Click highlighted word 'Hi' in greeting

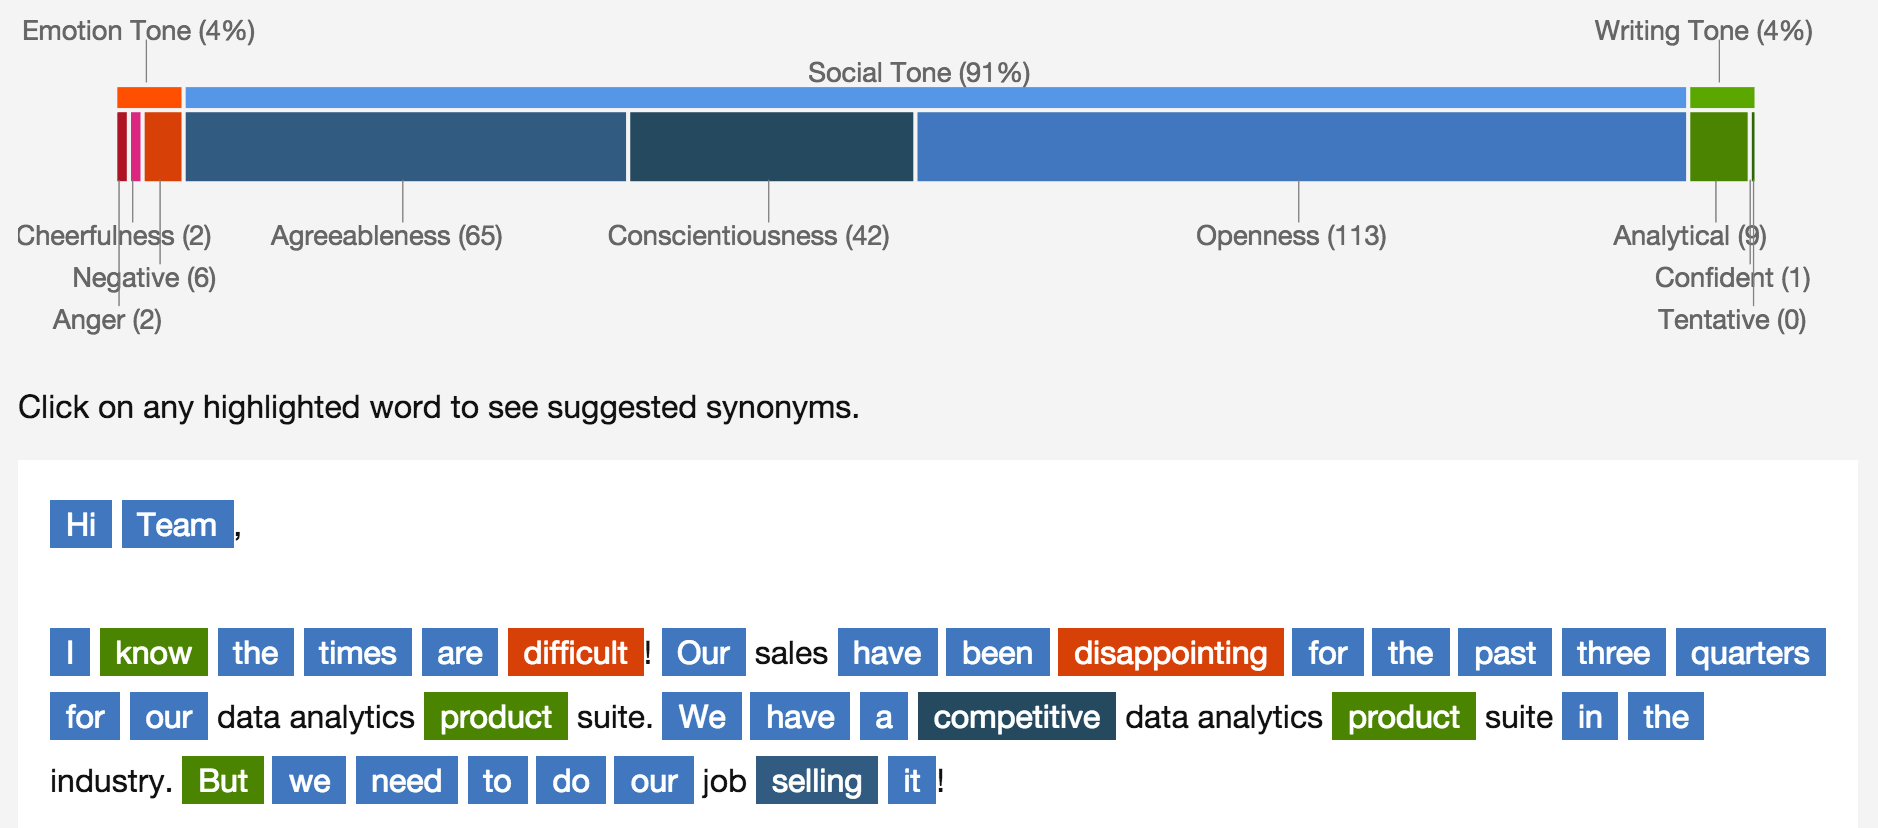pos(80,525)
